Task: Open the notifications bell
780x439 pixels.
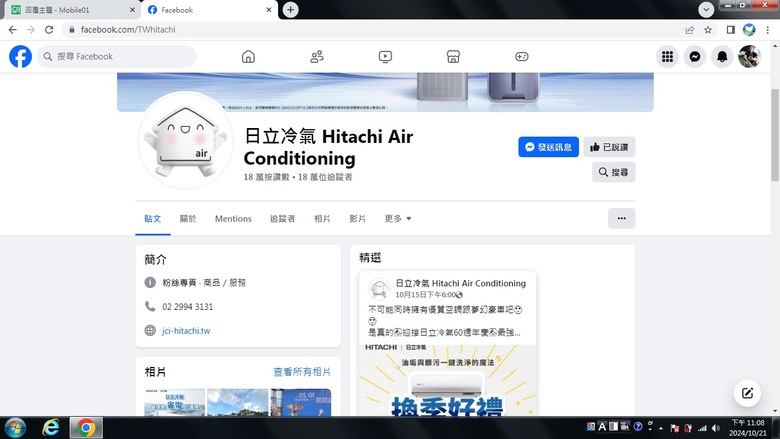Action: [x=722, y=57]
